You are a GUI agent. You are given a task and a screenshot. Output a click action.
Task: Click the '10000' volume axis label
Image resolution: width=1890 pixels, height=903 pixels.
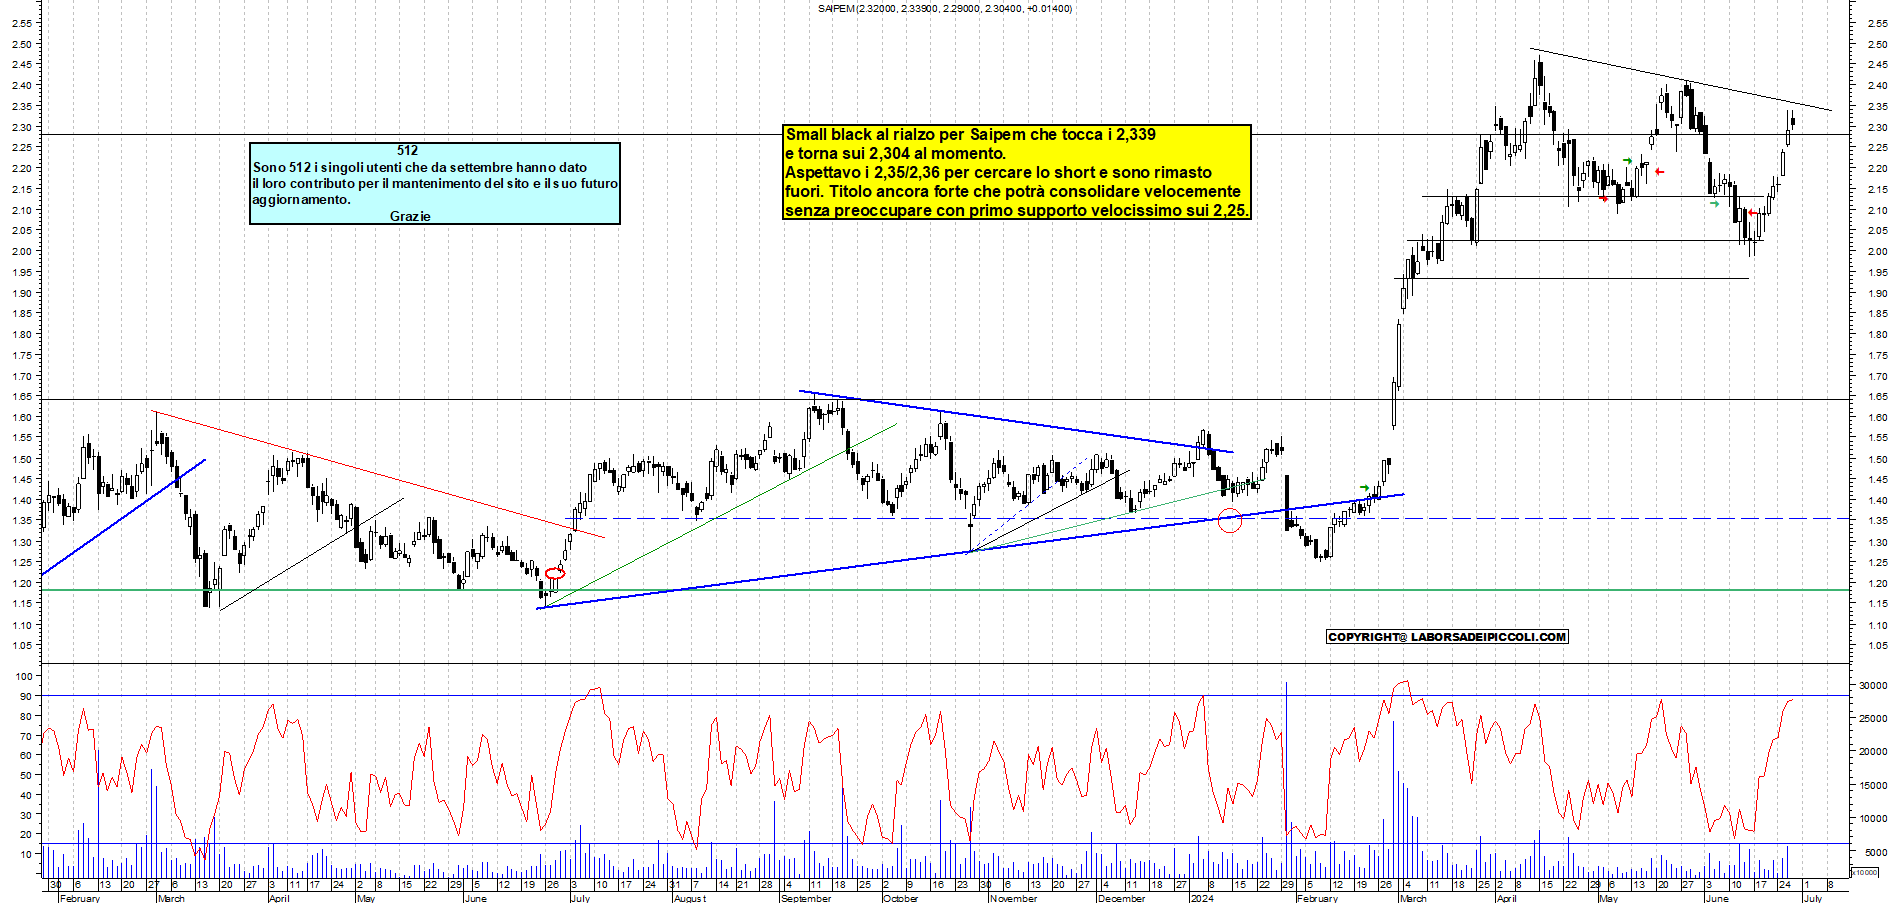point(1873,818)
